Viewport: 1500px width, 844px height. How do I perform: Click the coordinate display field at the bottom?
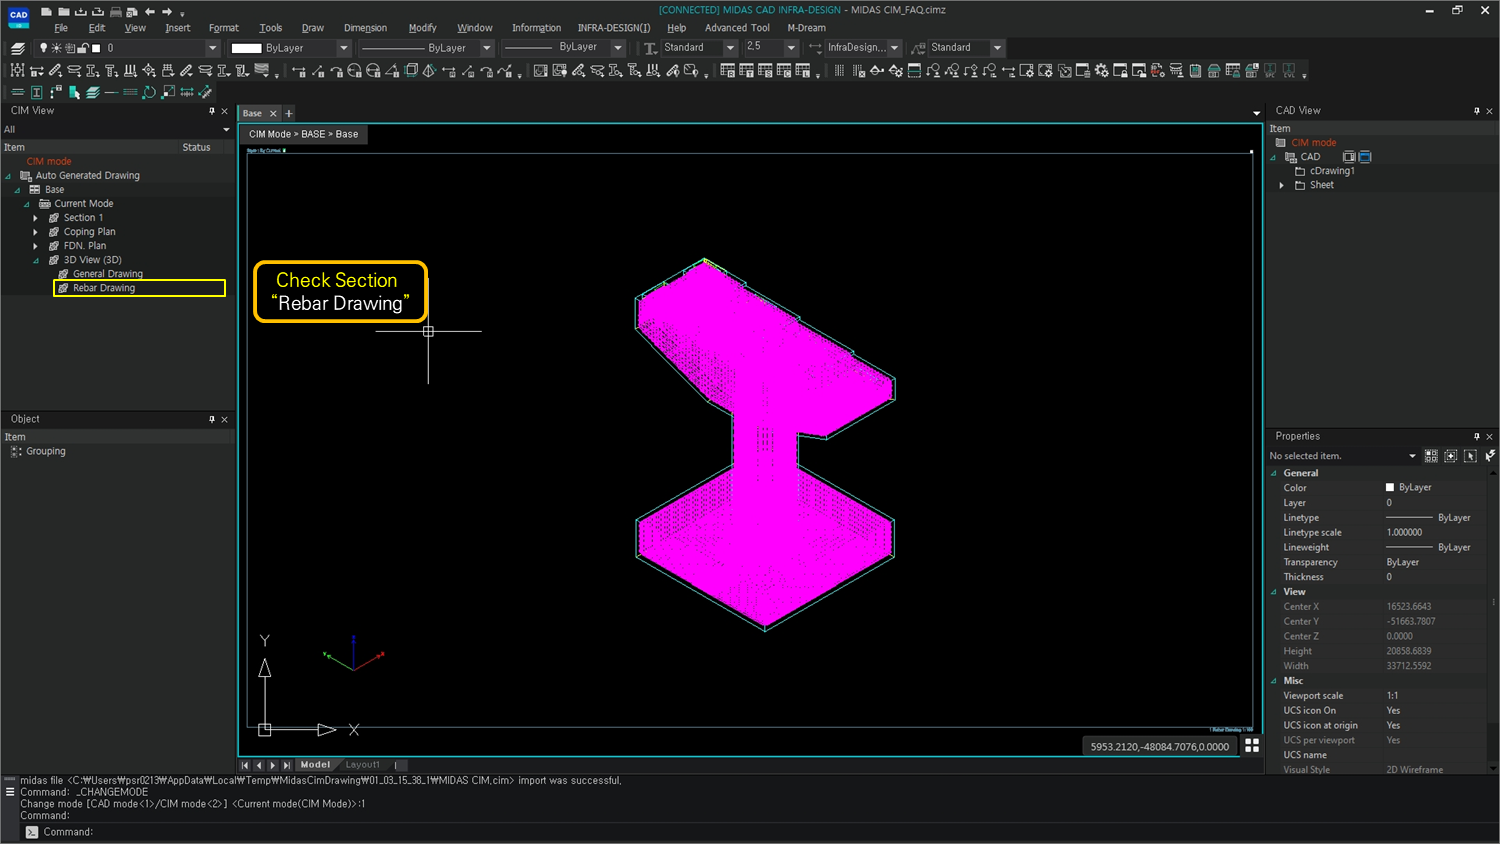pos(1158,745)
